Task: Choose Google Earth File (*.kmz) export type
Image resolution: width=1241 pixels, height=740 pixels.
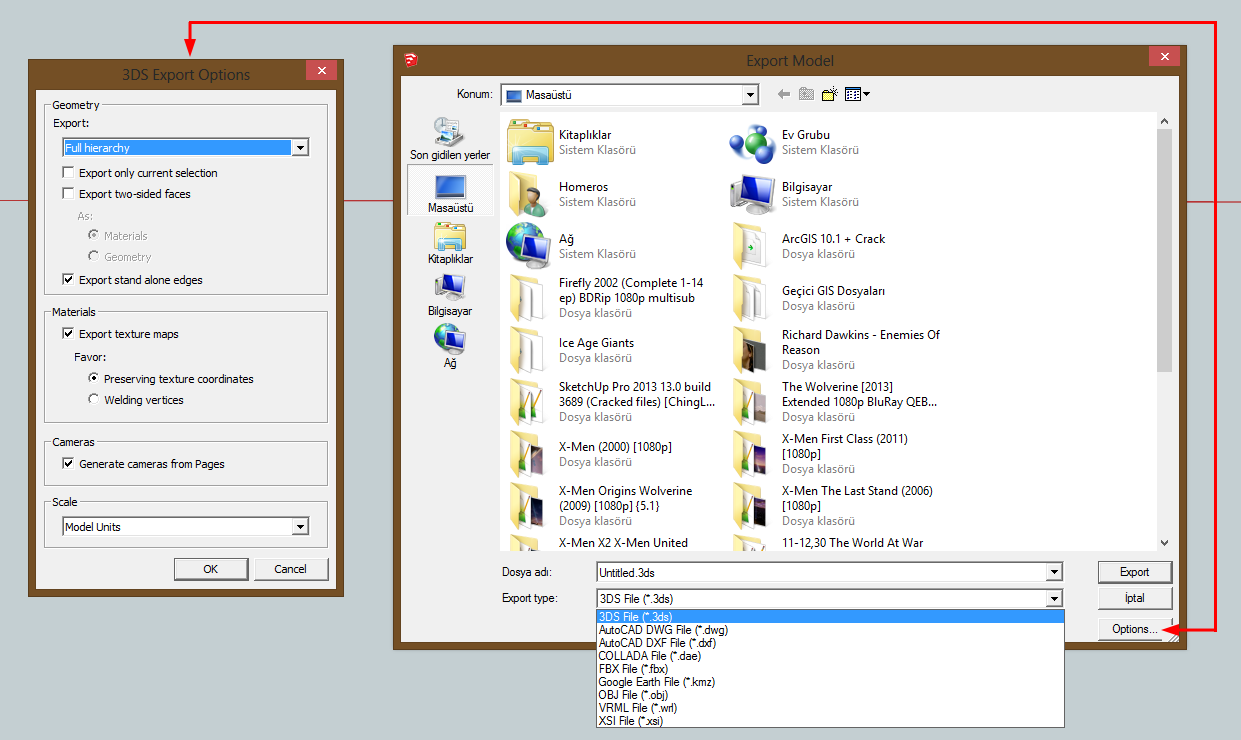Action: (x=830, y=682)
